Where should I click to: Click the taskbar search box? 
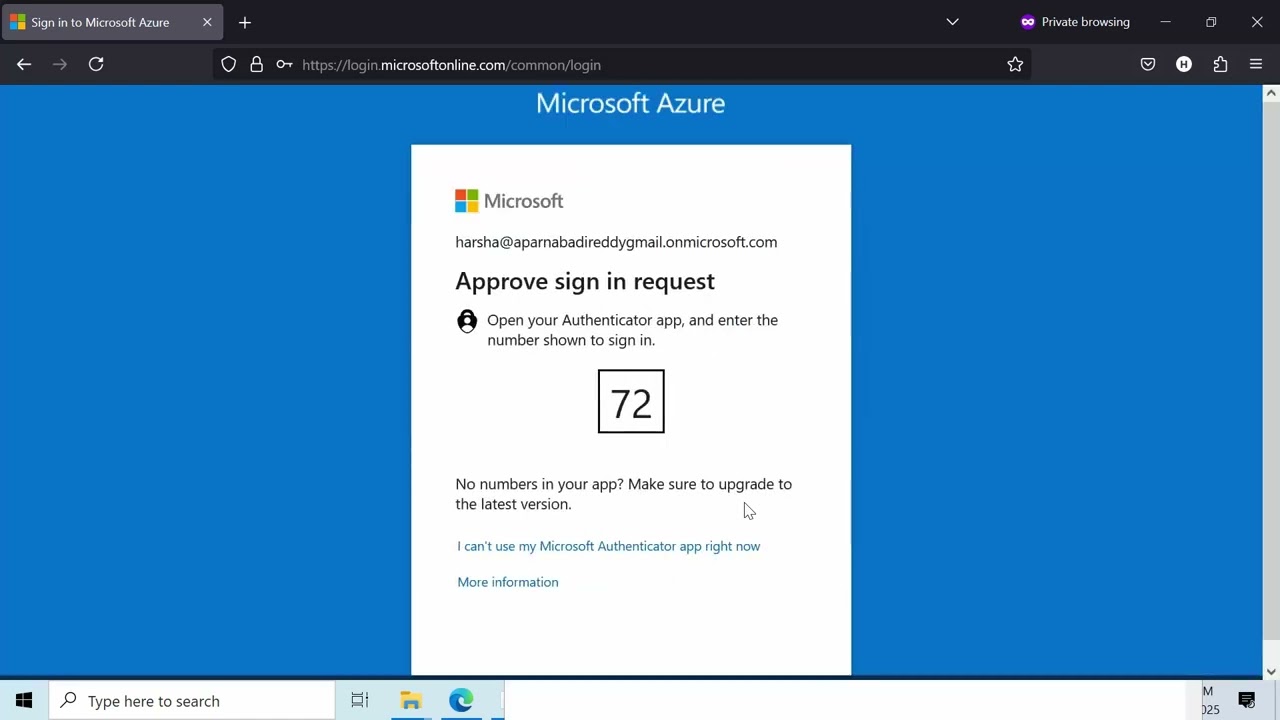(192, 701)
